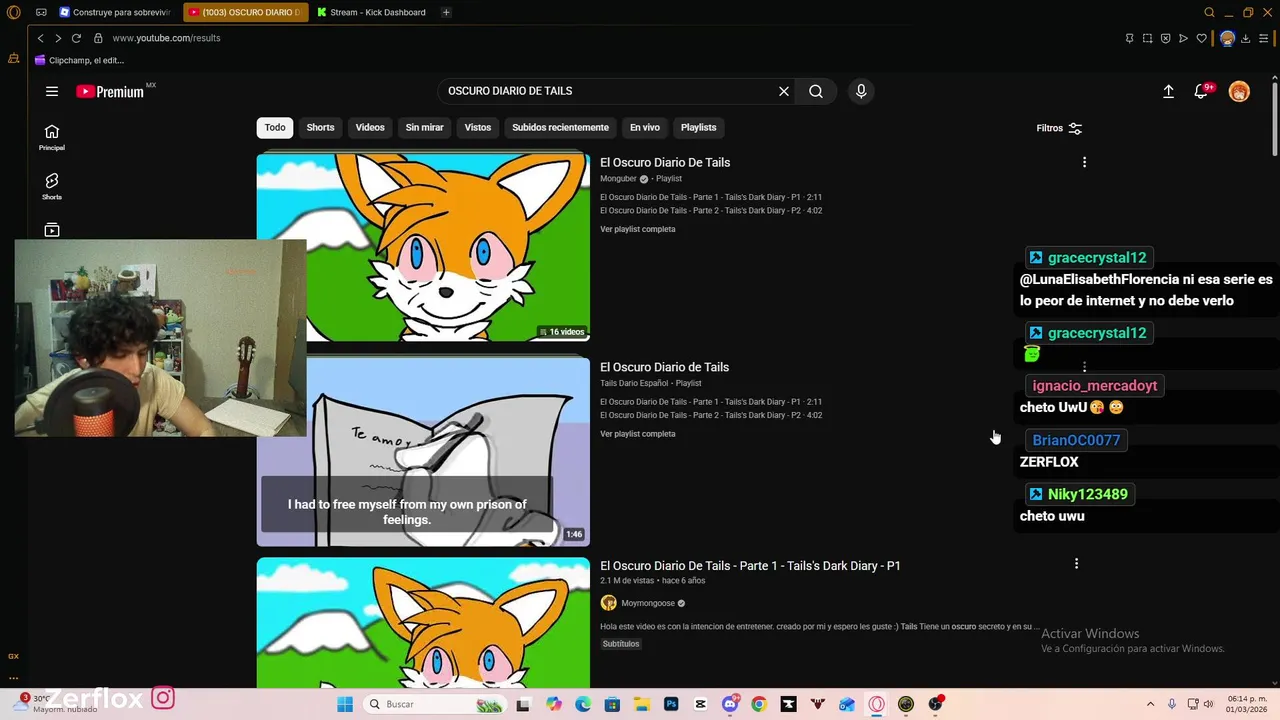Click Ver playlist completa for Tails Dario Español
1280x720 pixels.
[x=638, y=434]
